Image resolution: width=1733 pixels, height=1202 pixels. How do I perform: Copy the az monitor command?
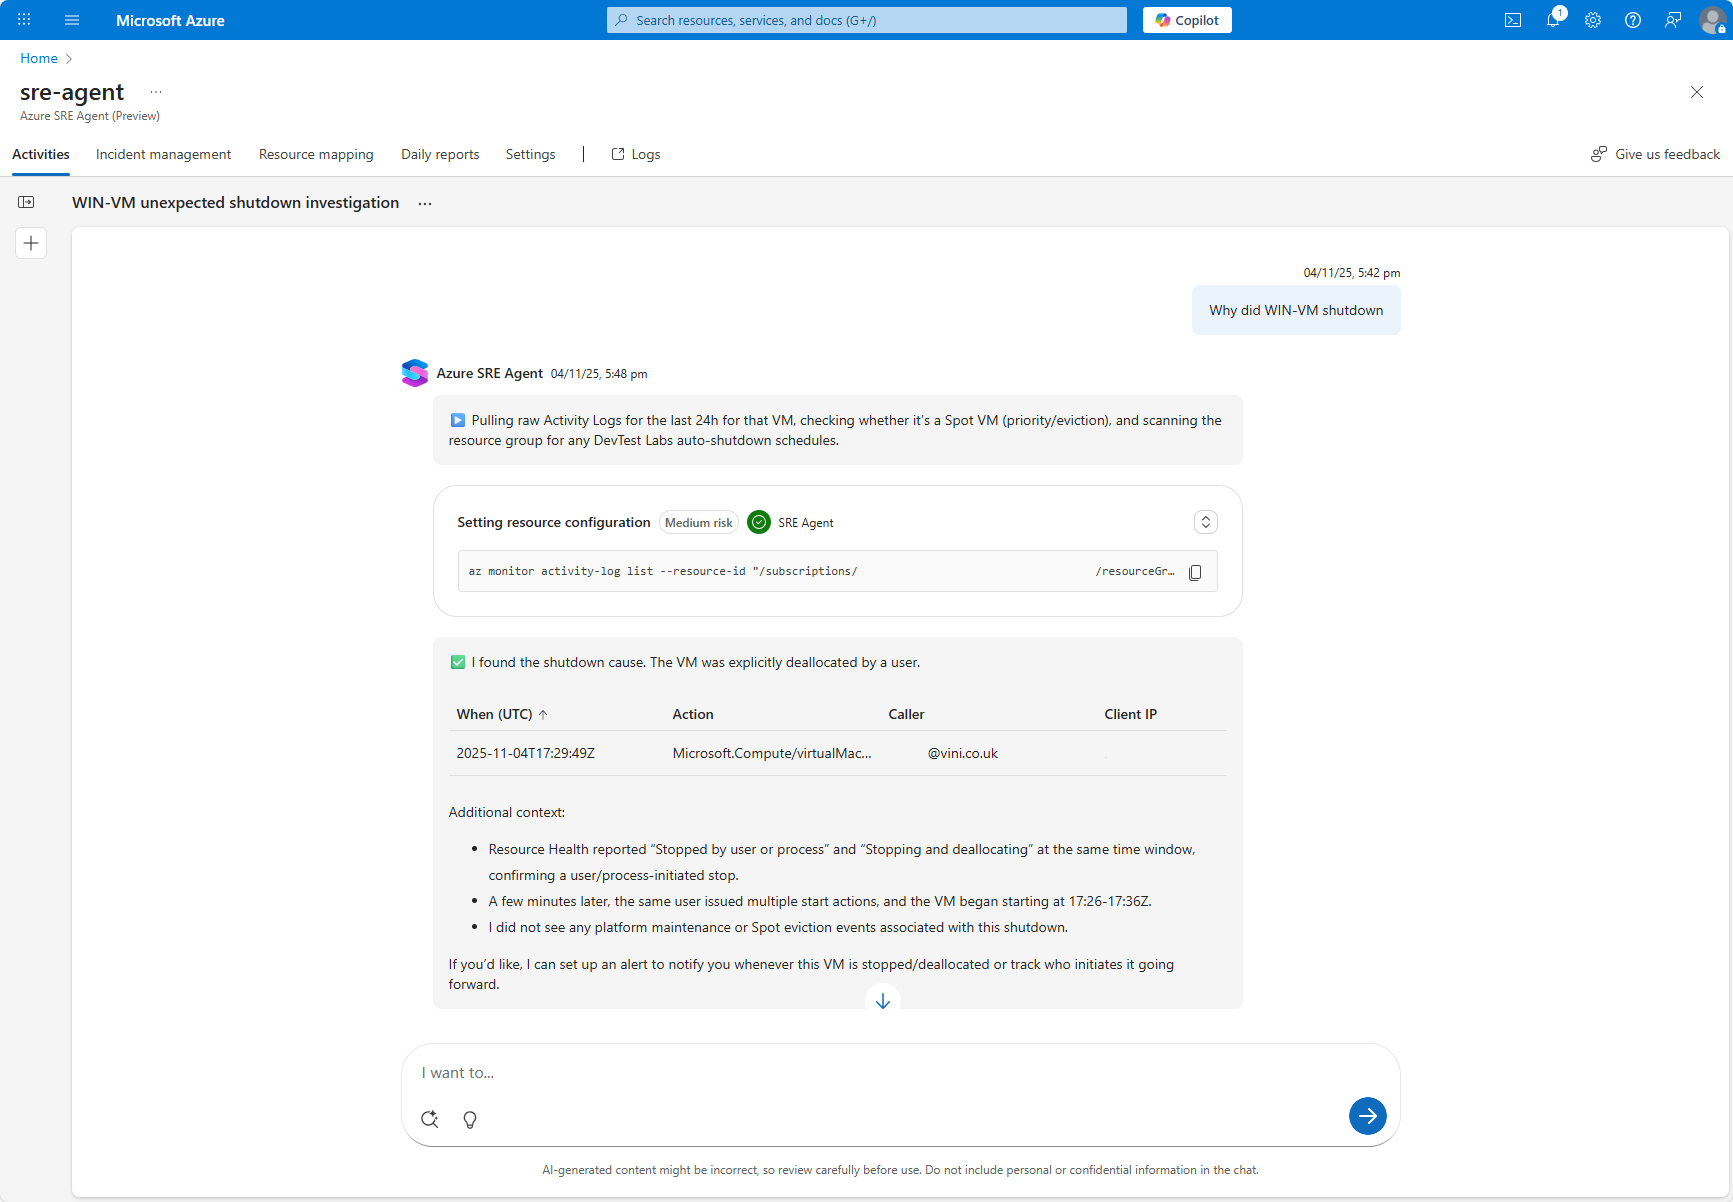(x=1195, y=572)
